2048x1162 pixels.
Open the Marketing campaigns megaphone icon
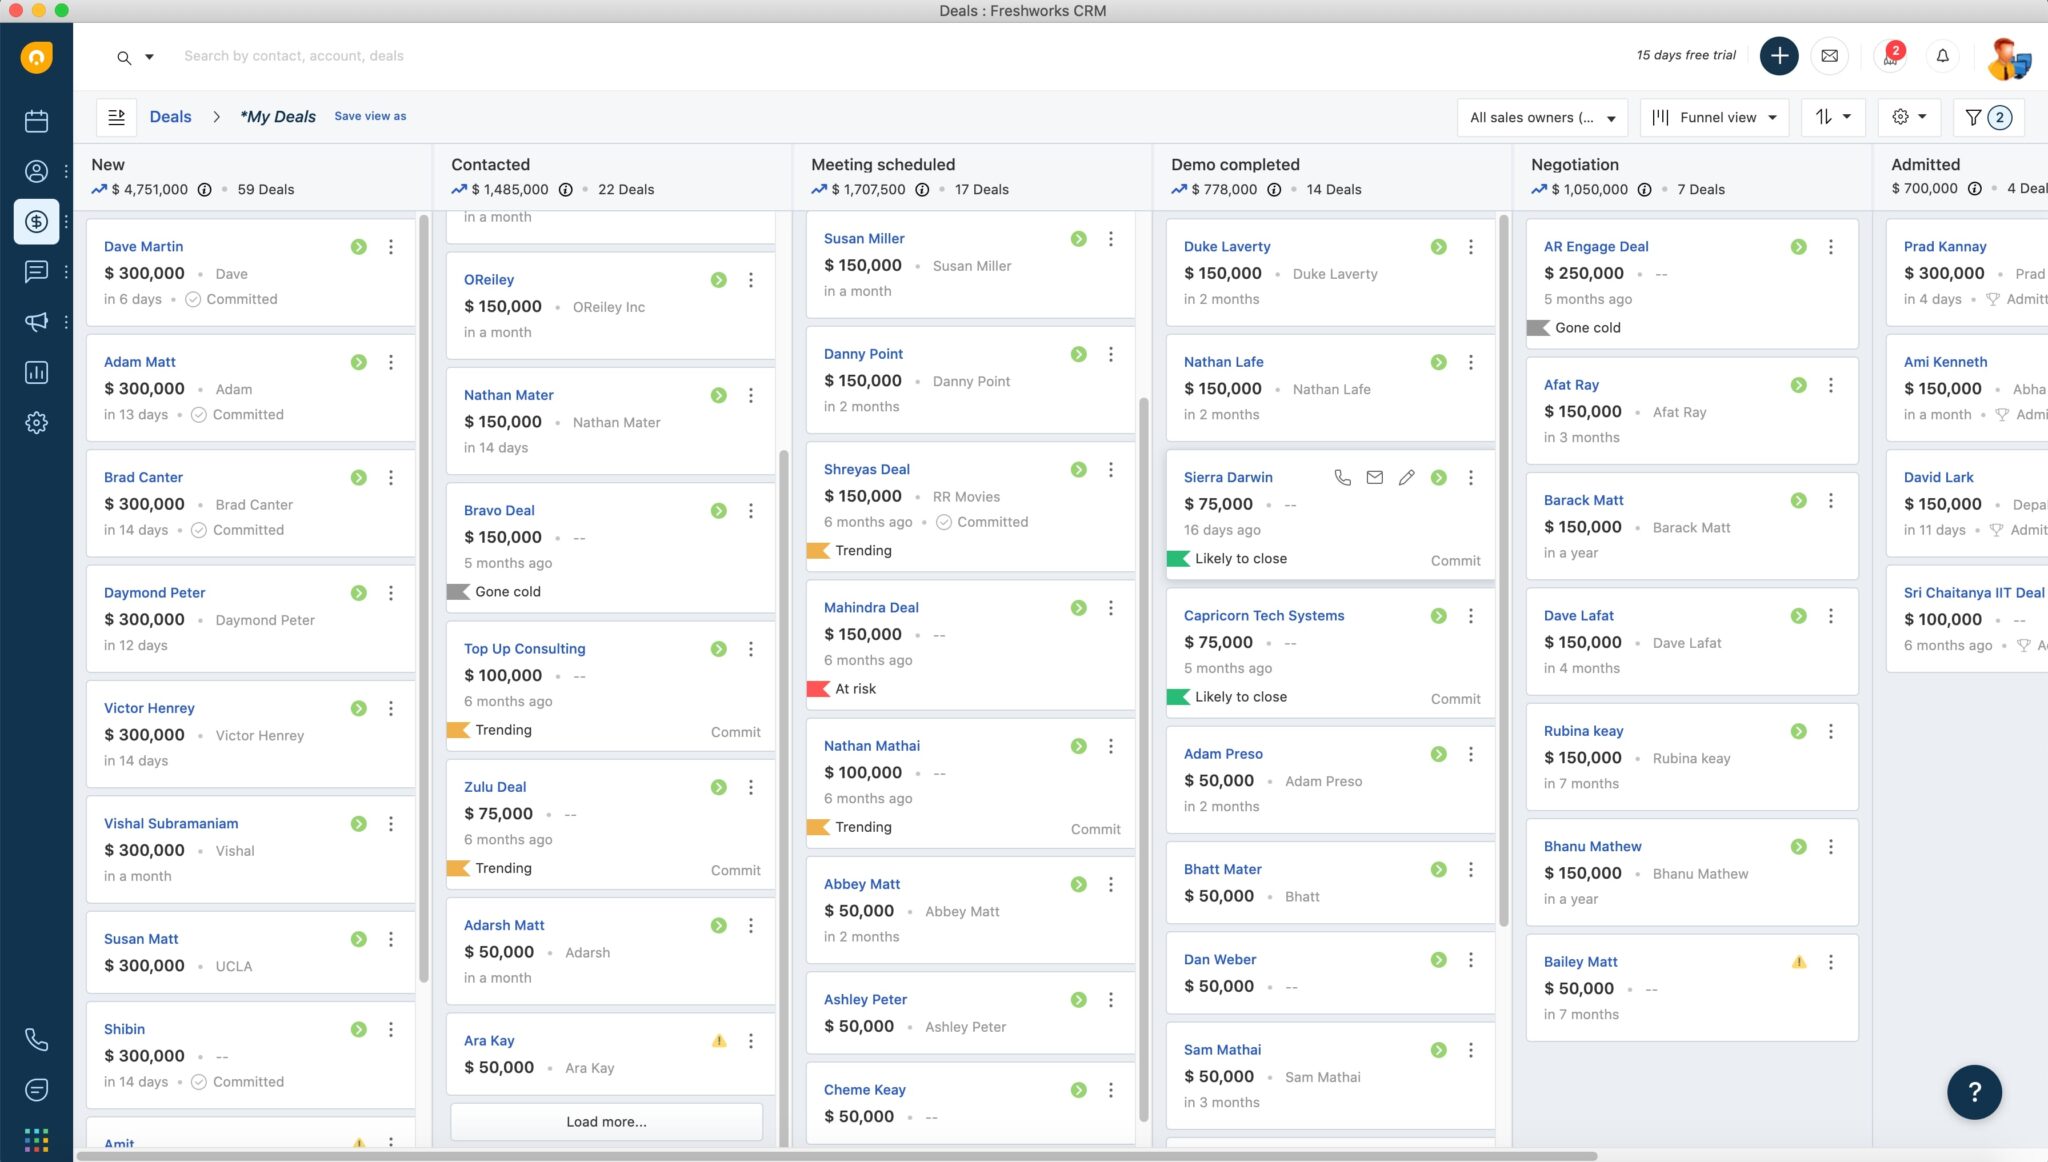[36, 321]
